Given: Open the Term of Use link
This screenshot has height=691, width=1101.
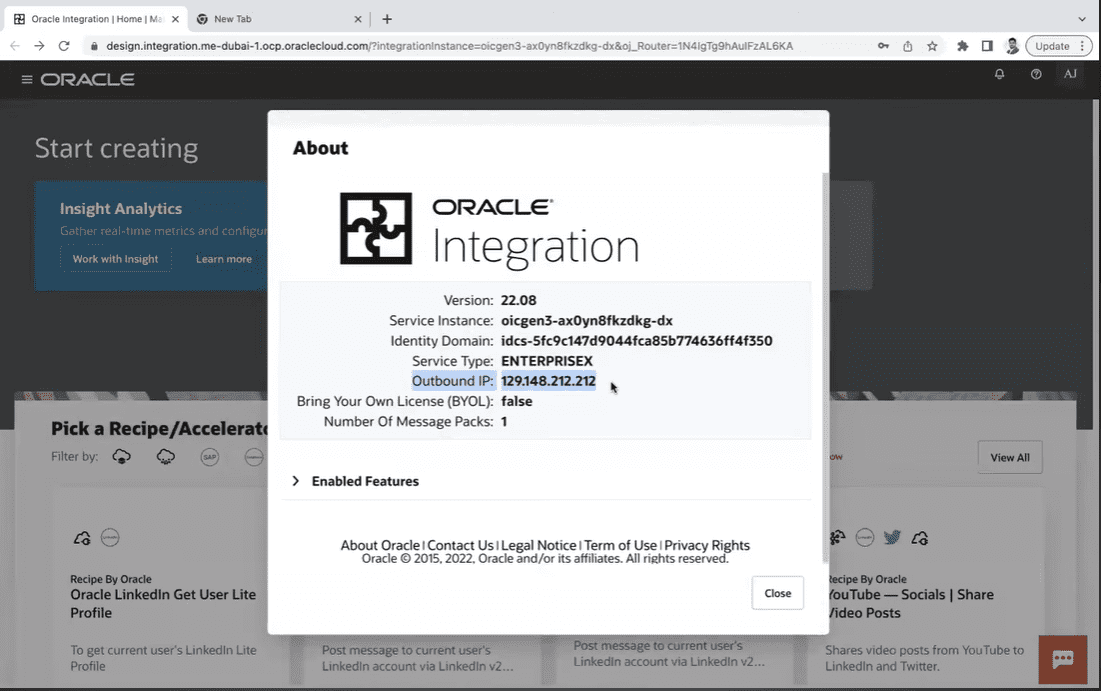Looking at the screenshot, I should (x=621, y=546).
